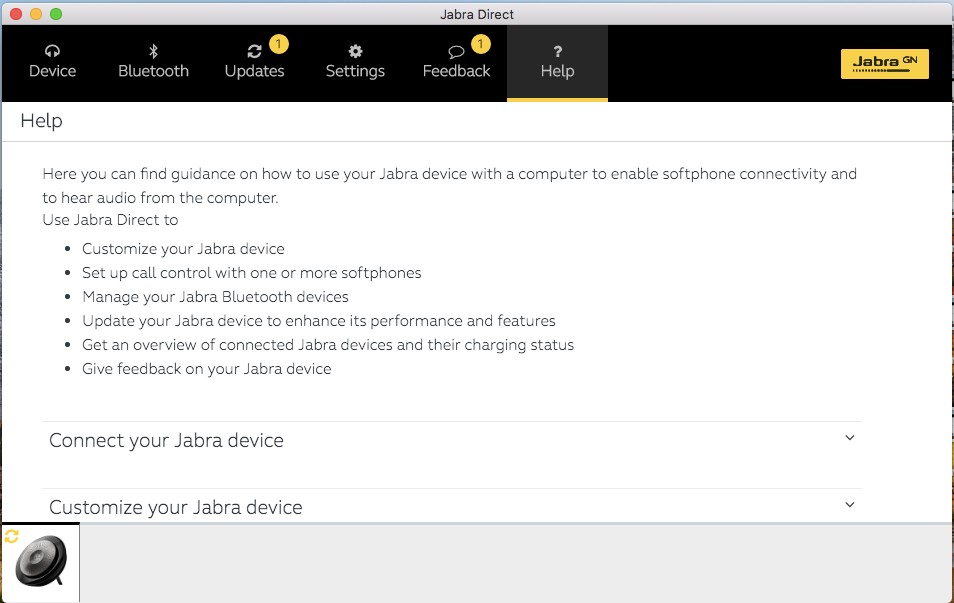Click the Feedback notification badge

point(481,44)
